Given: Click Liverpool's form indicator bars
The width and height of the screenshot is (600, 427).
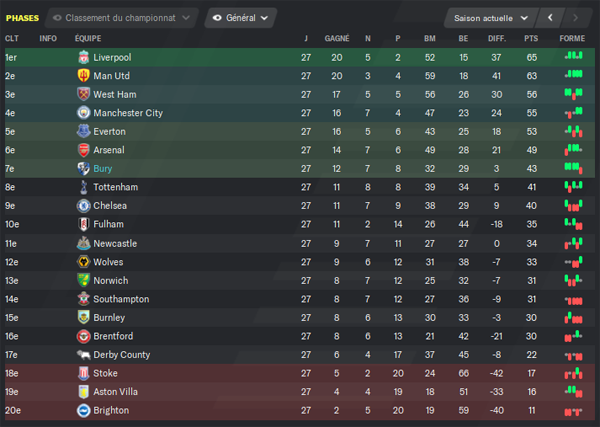Looking at the screenshot, I should coord(573,56).
